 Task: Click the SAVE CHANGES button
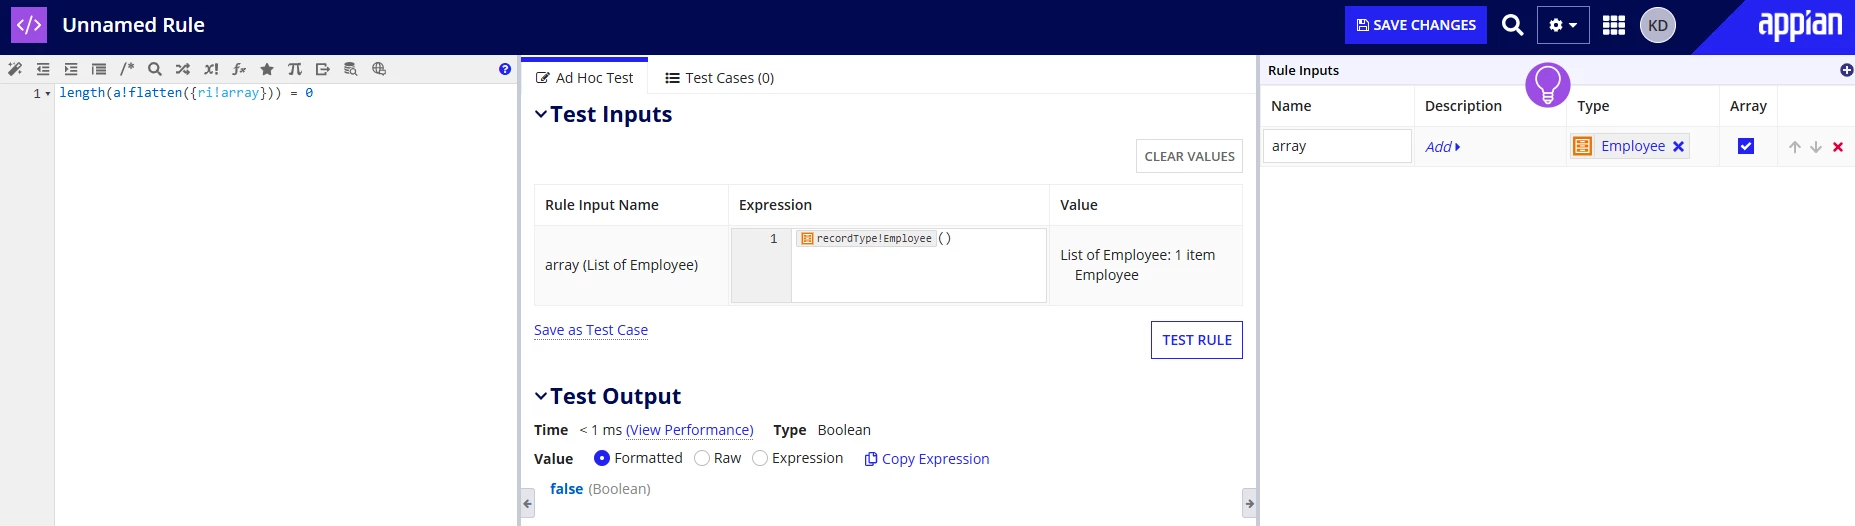[x=1416, y=25]
